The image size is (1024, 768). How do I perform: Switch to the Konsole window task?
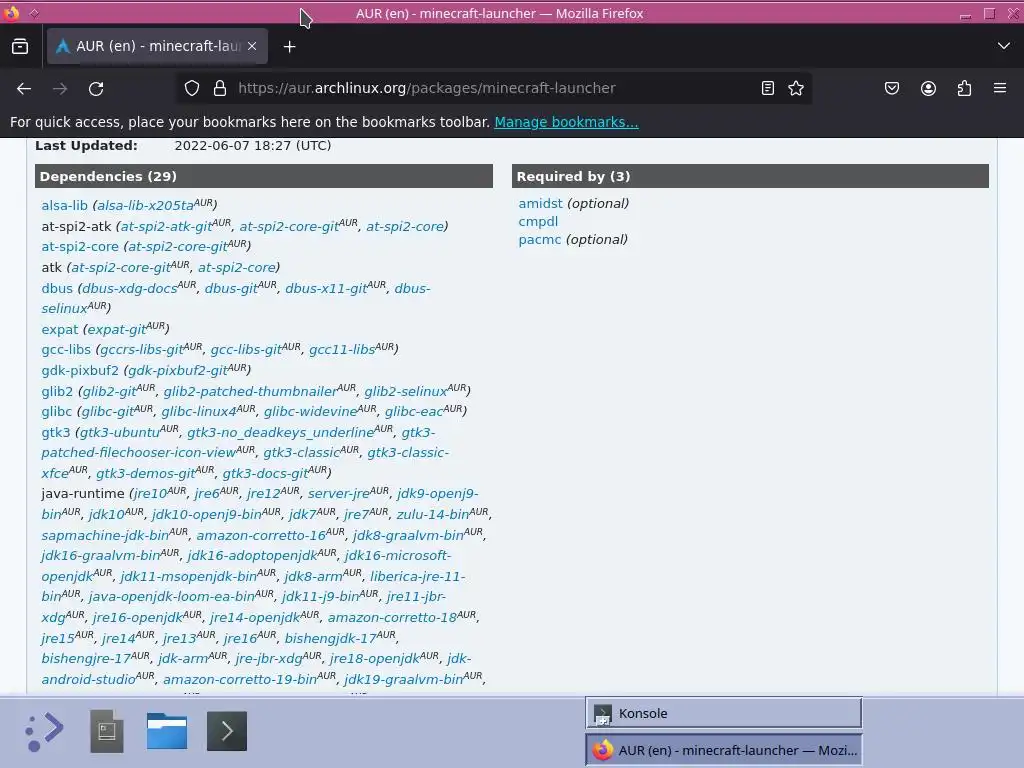click(724, 713)
